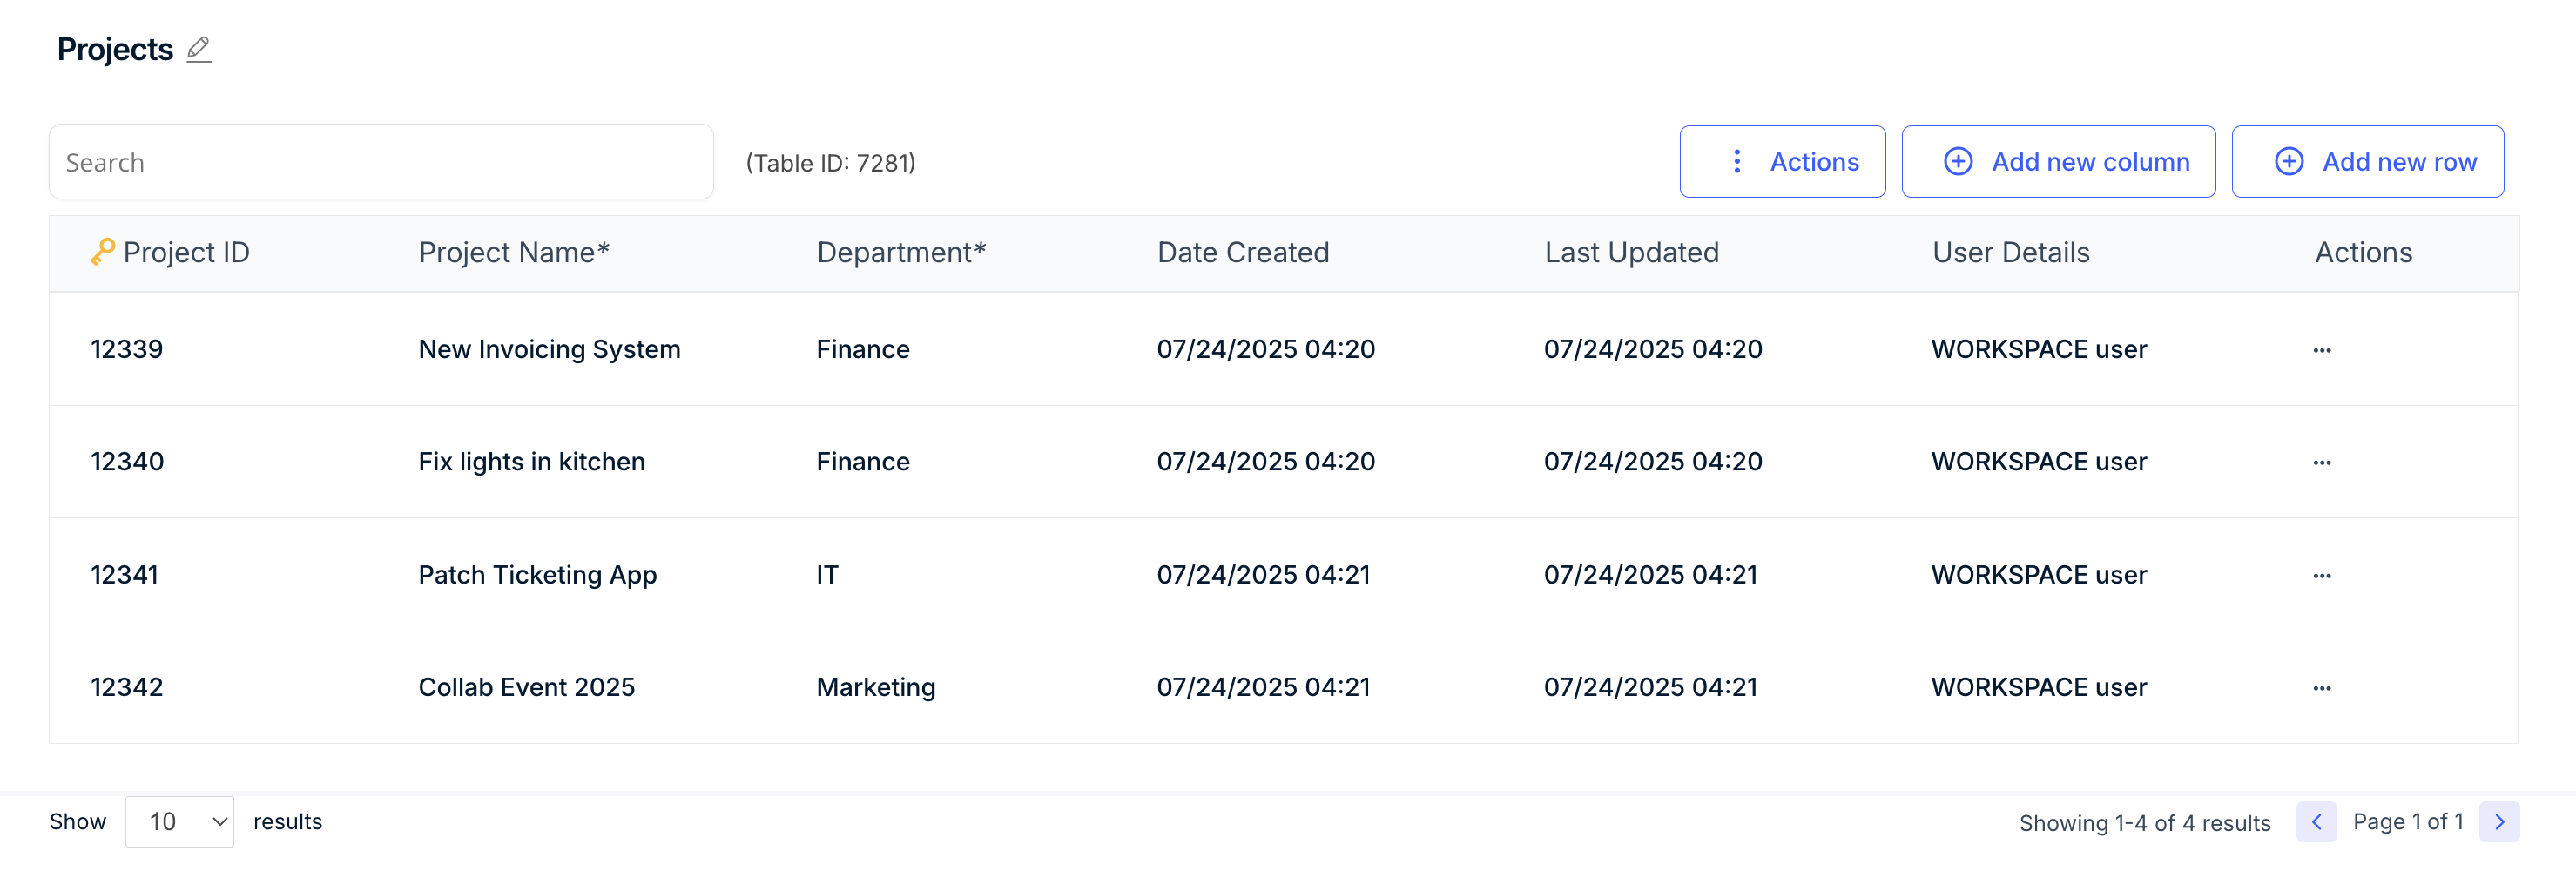Image resolution: width=2576 pixels, height=878 pixels.
Task: Open row menu for project 12340
Action: 2321,462
